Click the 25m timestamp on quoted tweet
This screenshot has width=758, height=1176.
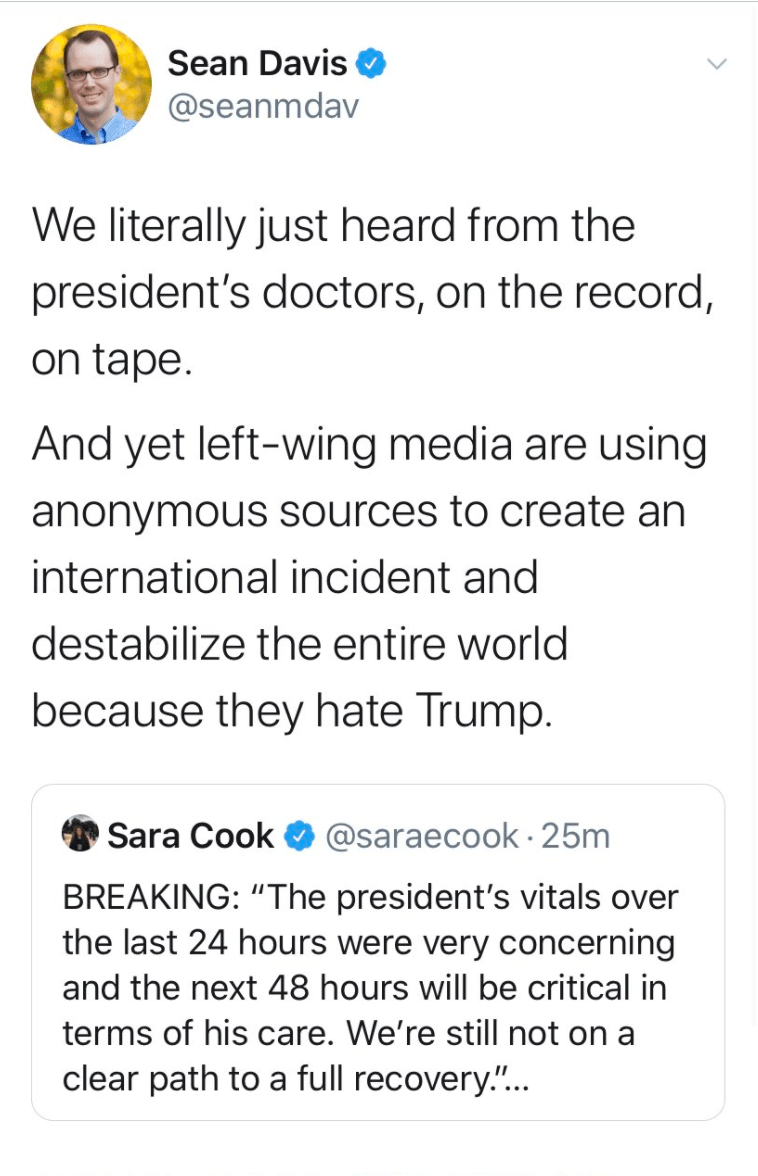coord(575,835)
